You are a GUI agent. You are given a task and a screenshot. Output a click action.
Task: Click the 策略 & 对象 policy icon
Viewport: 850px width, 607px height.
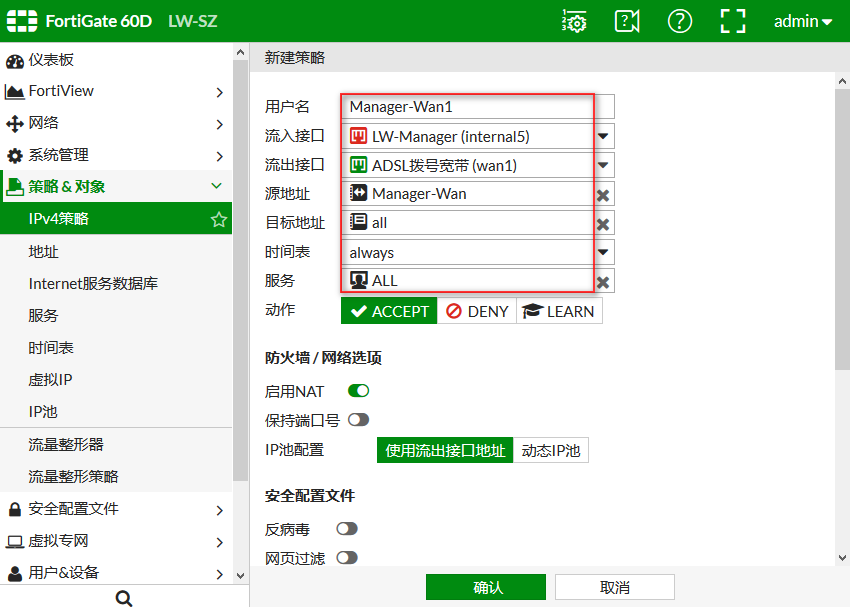(x=15, y=187)
